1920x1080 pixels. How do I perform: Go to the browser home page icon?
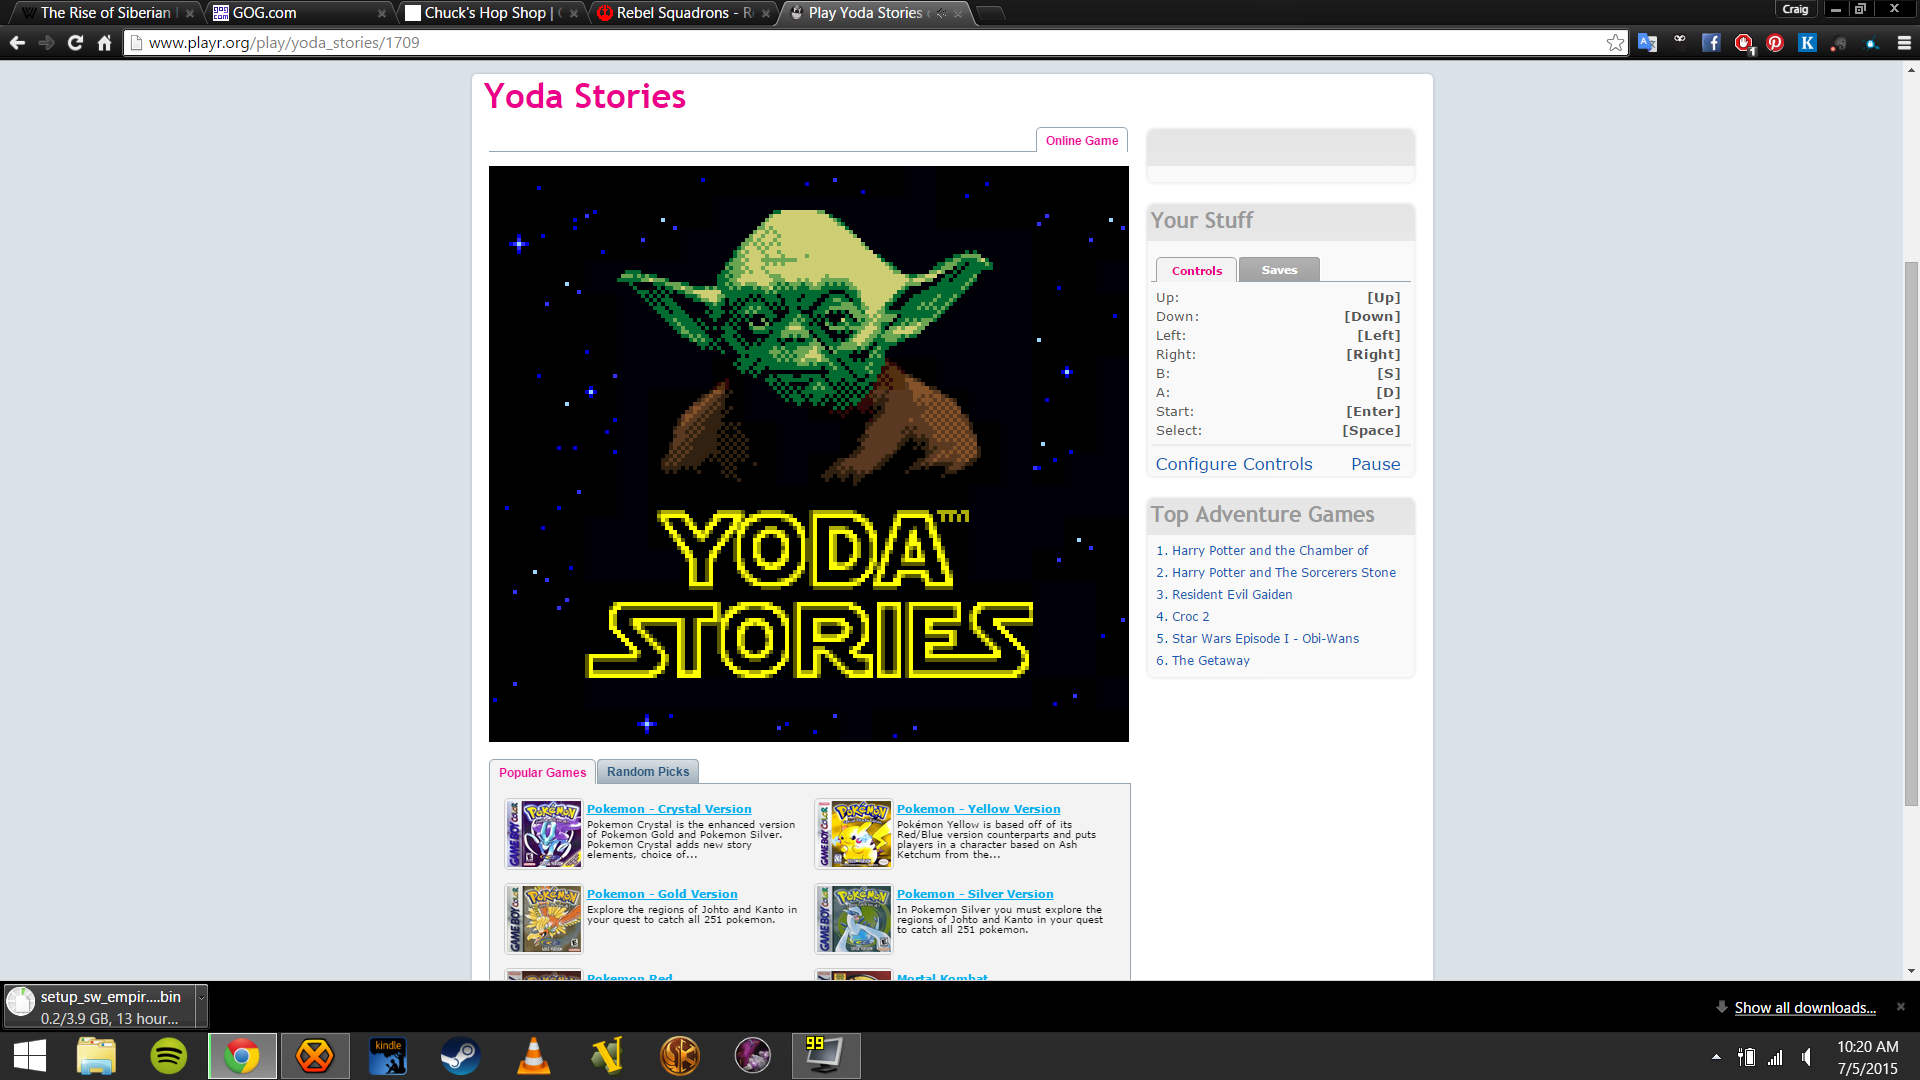[104, 42]
